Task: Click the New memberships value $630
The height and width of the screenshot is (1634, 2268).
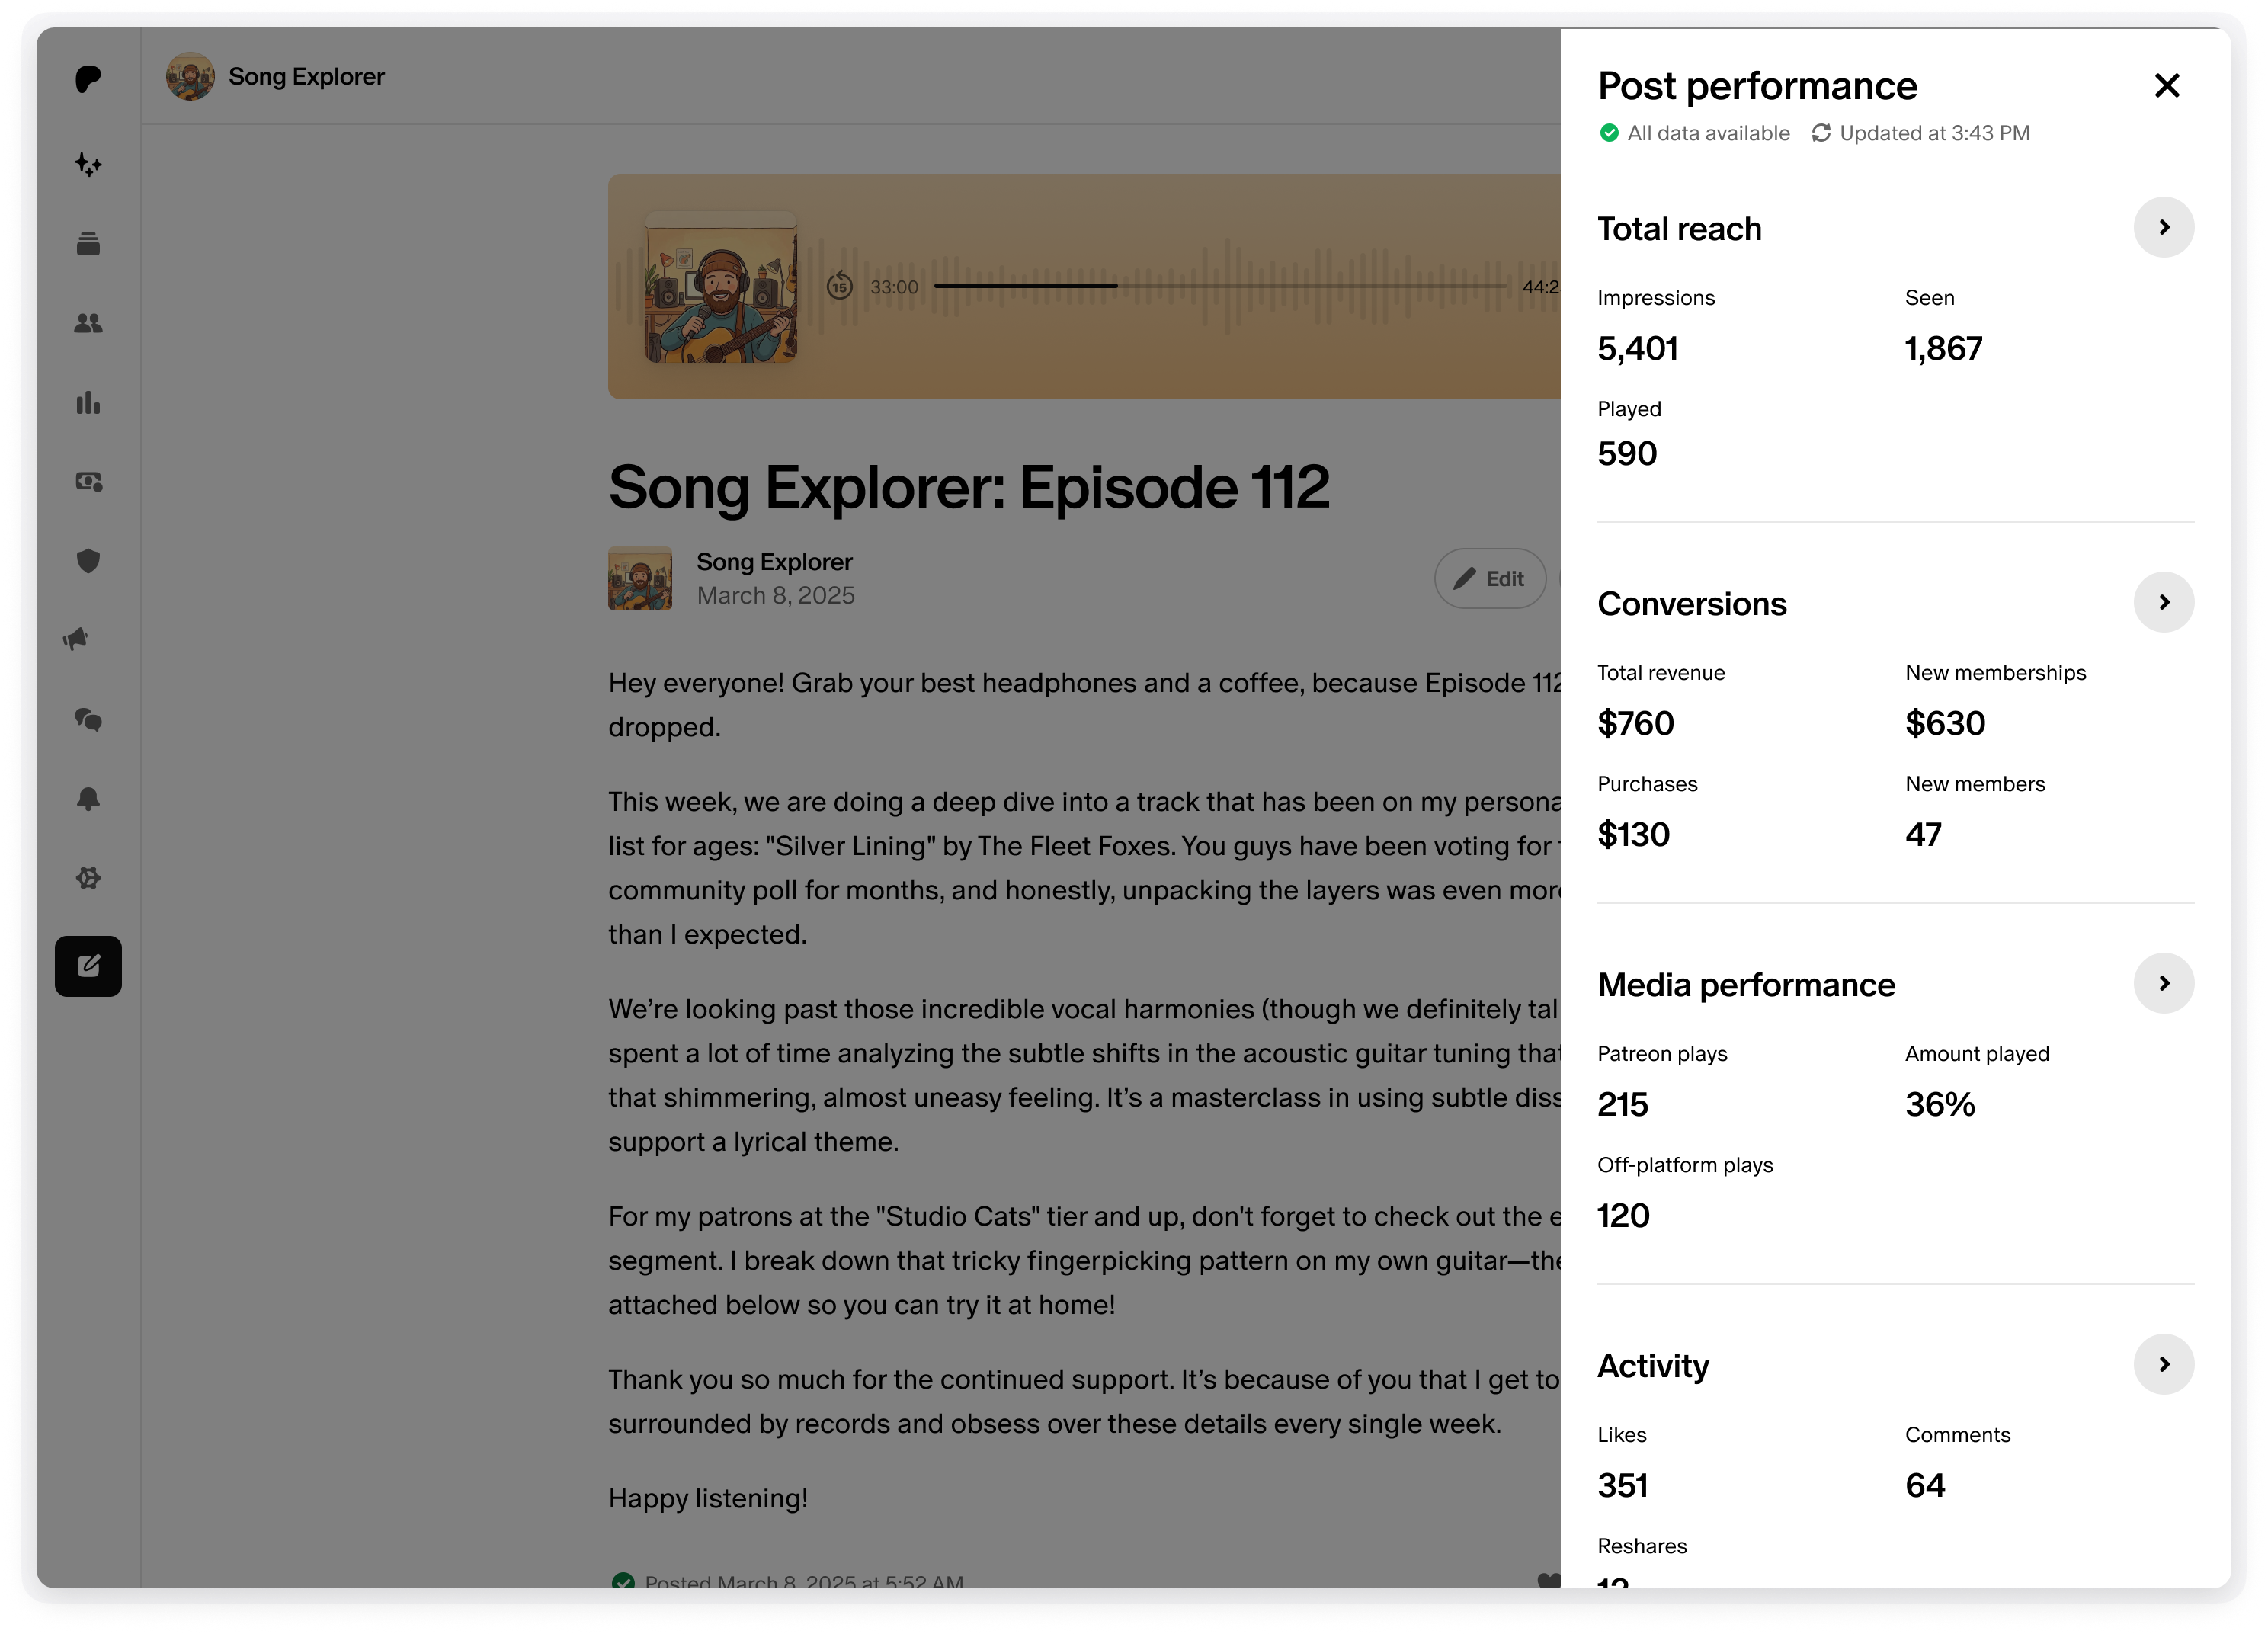Action: coord(1945,723)
